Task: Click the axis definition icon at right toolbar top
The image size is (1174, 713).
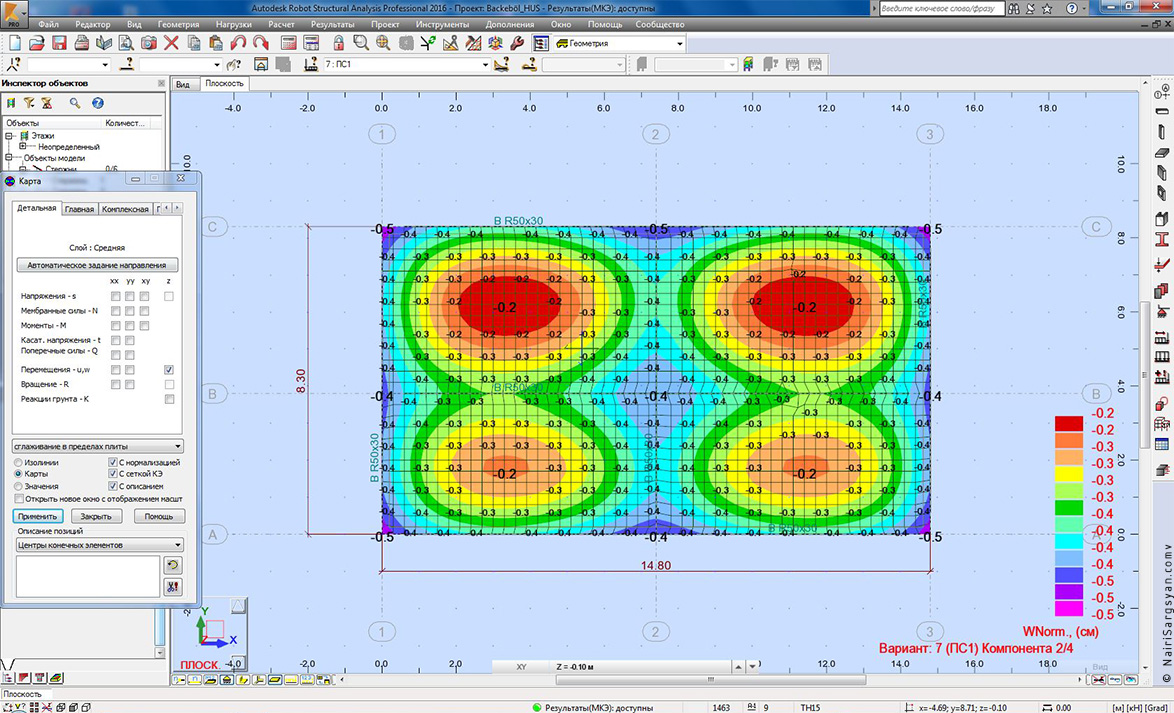Action: pyautogui.click(x=1161, y=93)
